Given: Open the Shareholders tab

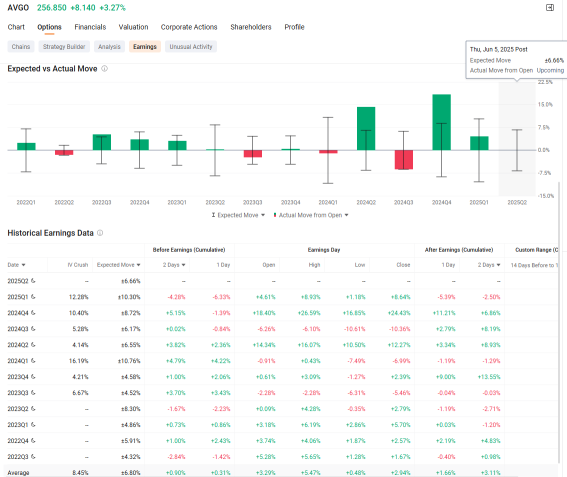Looking at the screenshot, I should pos(251,27).
